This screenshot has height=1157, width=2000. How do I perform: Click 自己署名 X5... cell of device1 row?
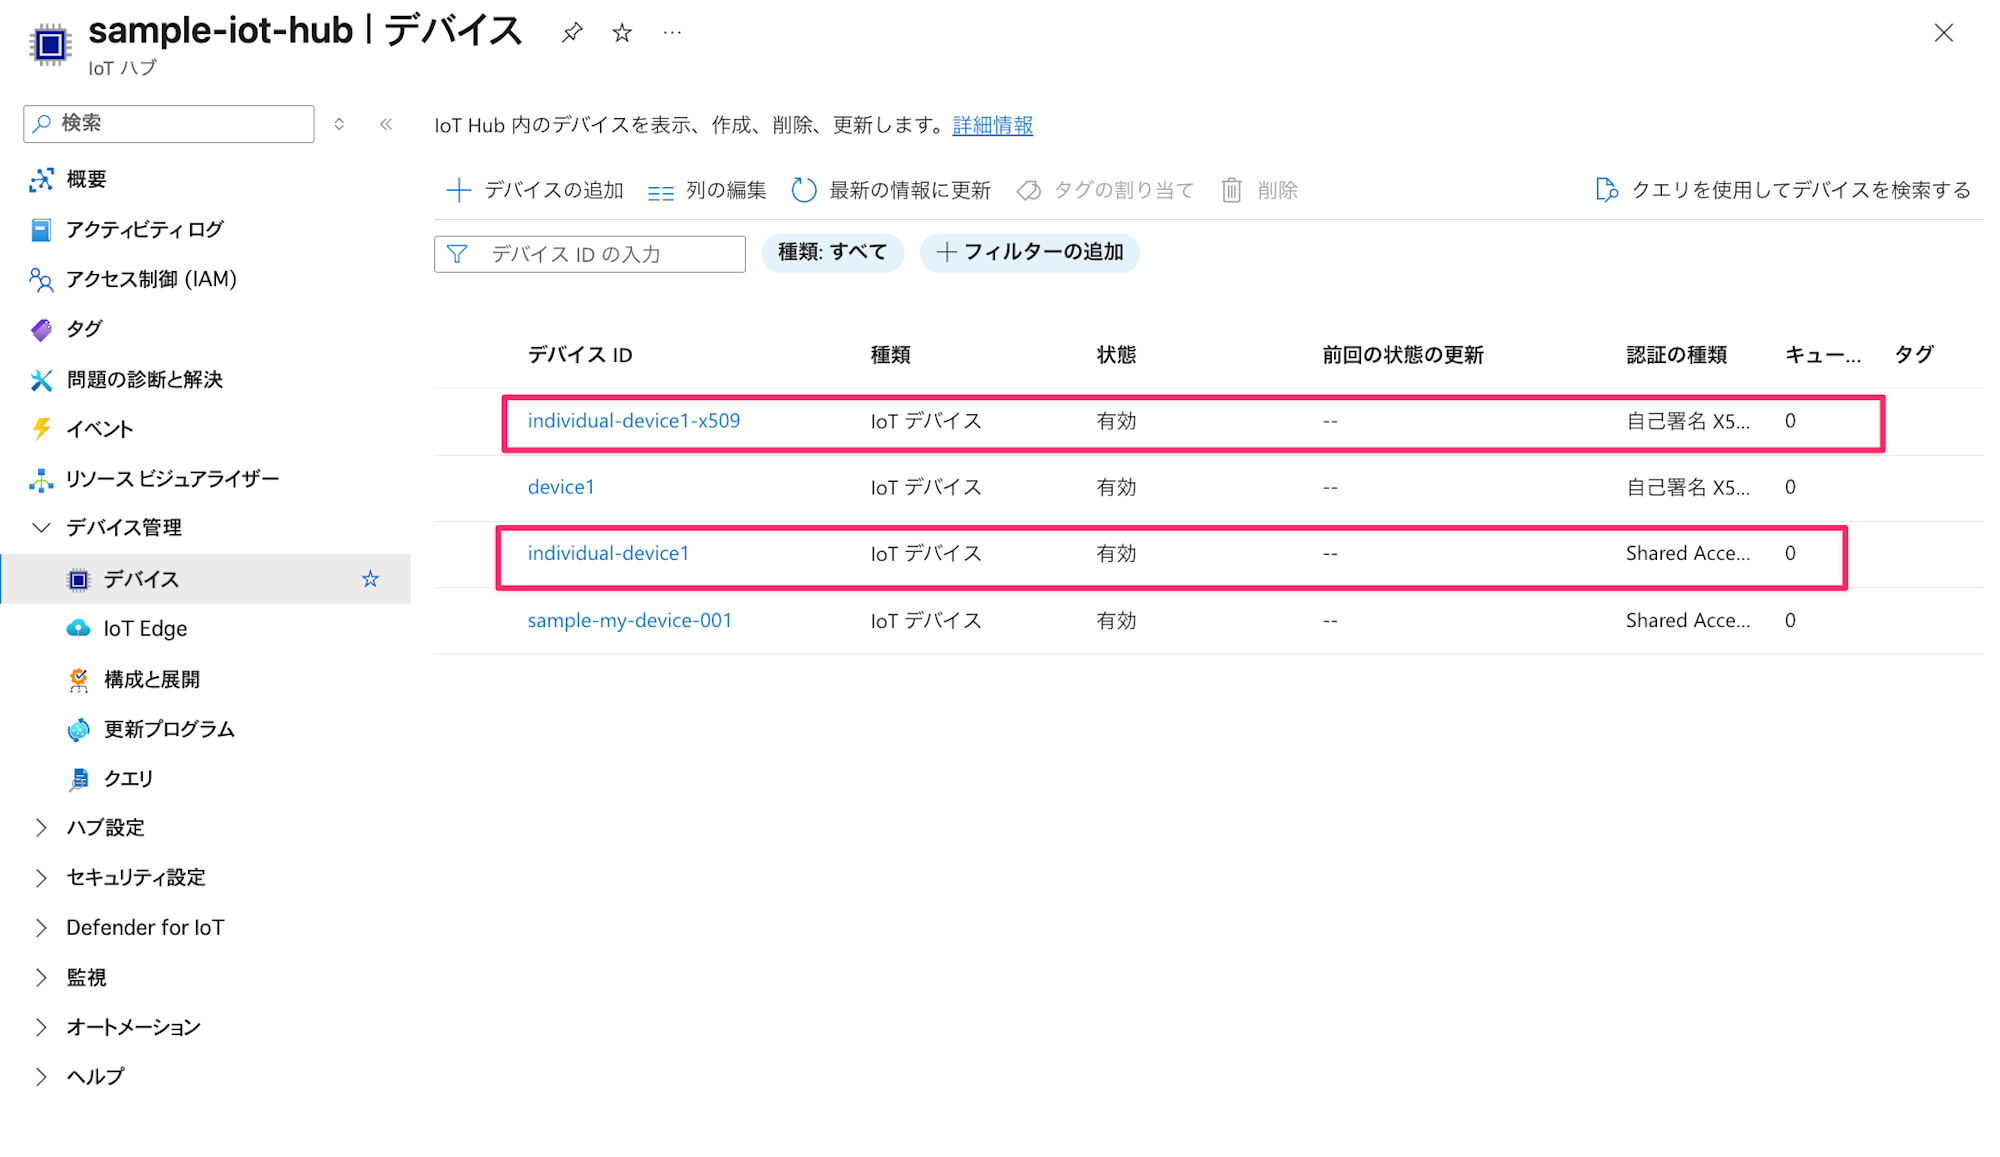pyautogui.click(x=1688, y=487)
